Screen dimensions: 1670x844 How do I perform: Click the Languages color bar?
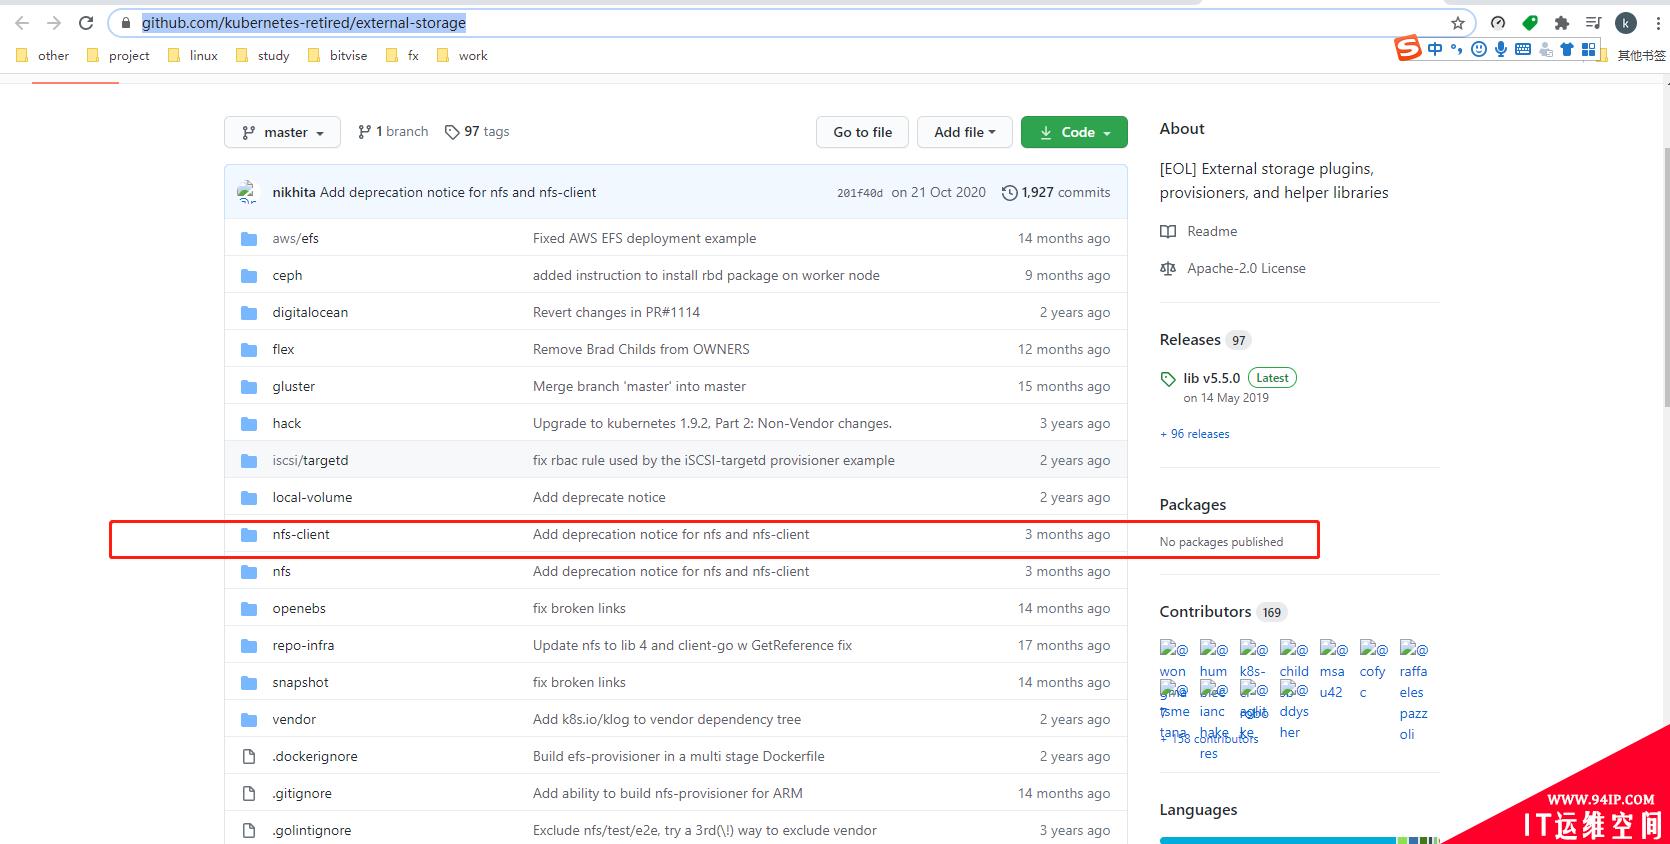pos(1299,840)
